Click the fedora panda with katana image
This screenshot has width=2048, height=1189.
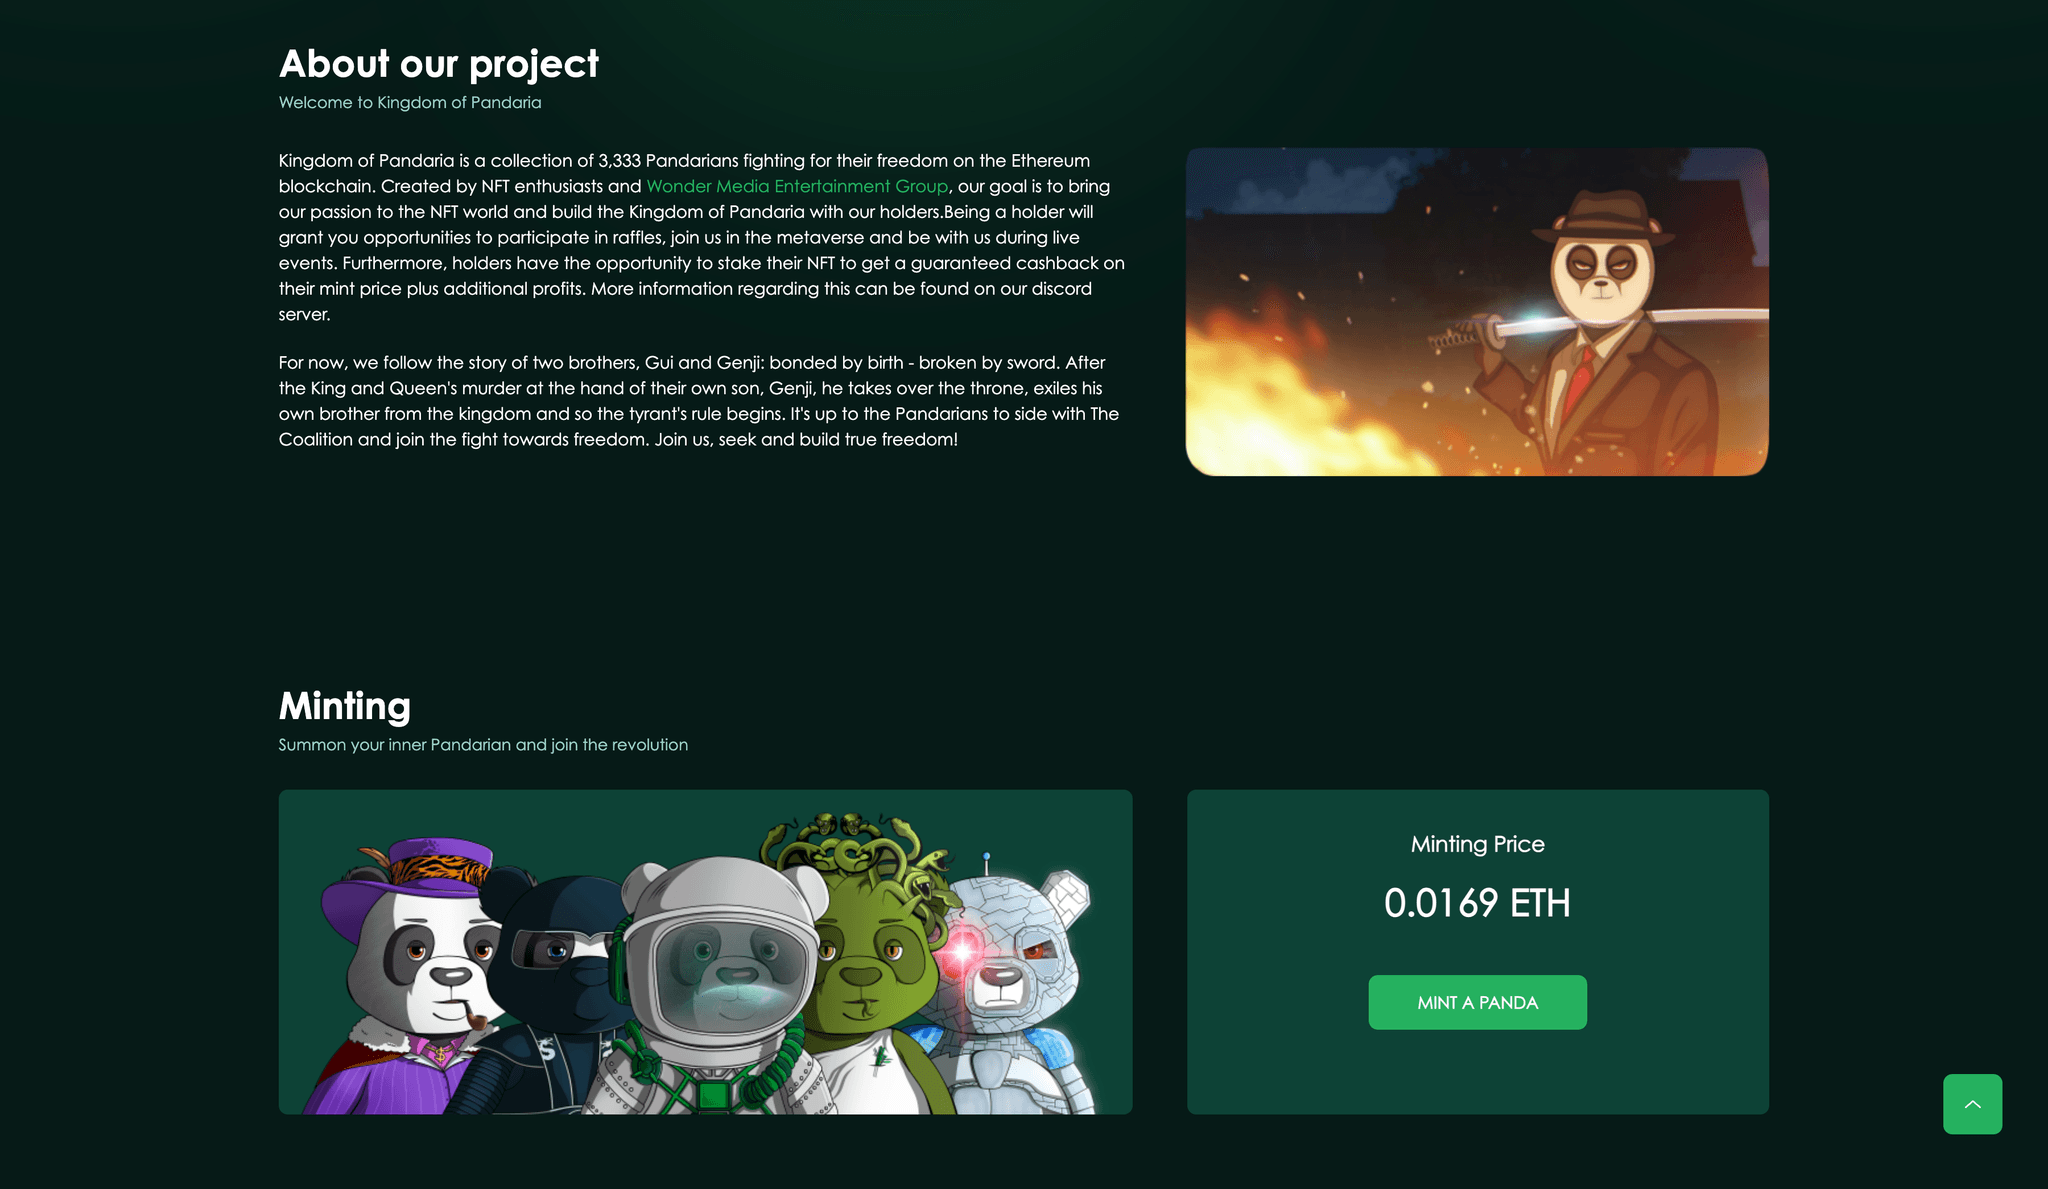tap(1477, 312)
